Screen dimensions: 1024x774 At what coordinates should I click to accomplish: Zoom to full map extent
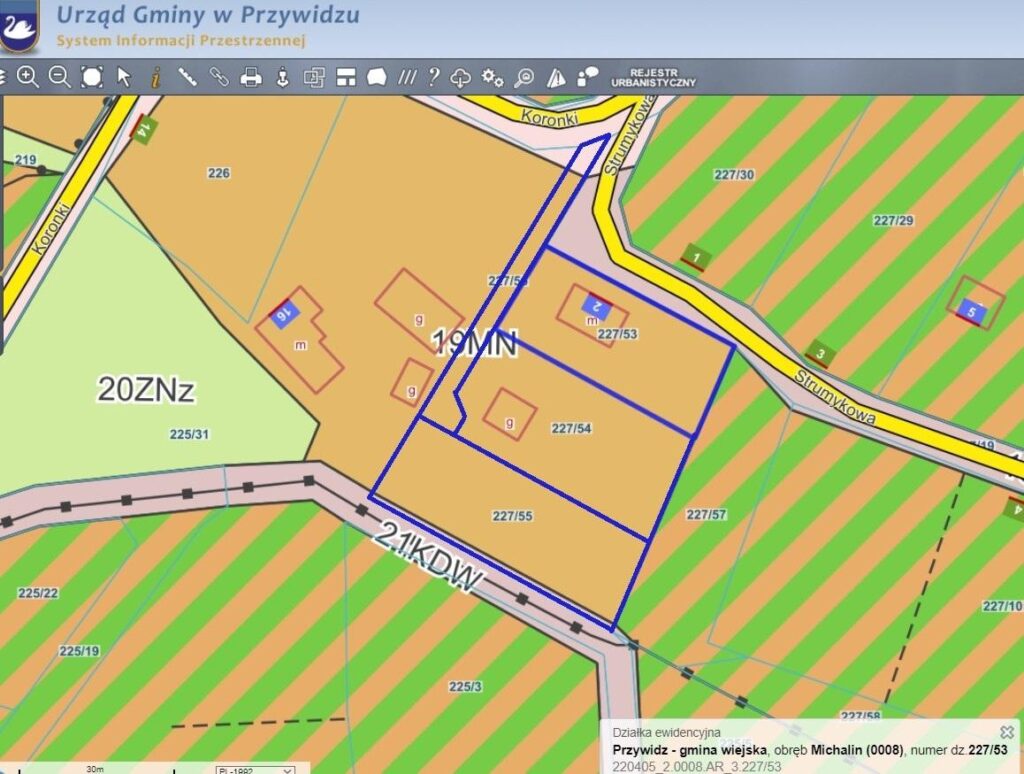(x=91, y=77)
